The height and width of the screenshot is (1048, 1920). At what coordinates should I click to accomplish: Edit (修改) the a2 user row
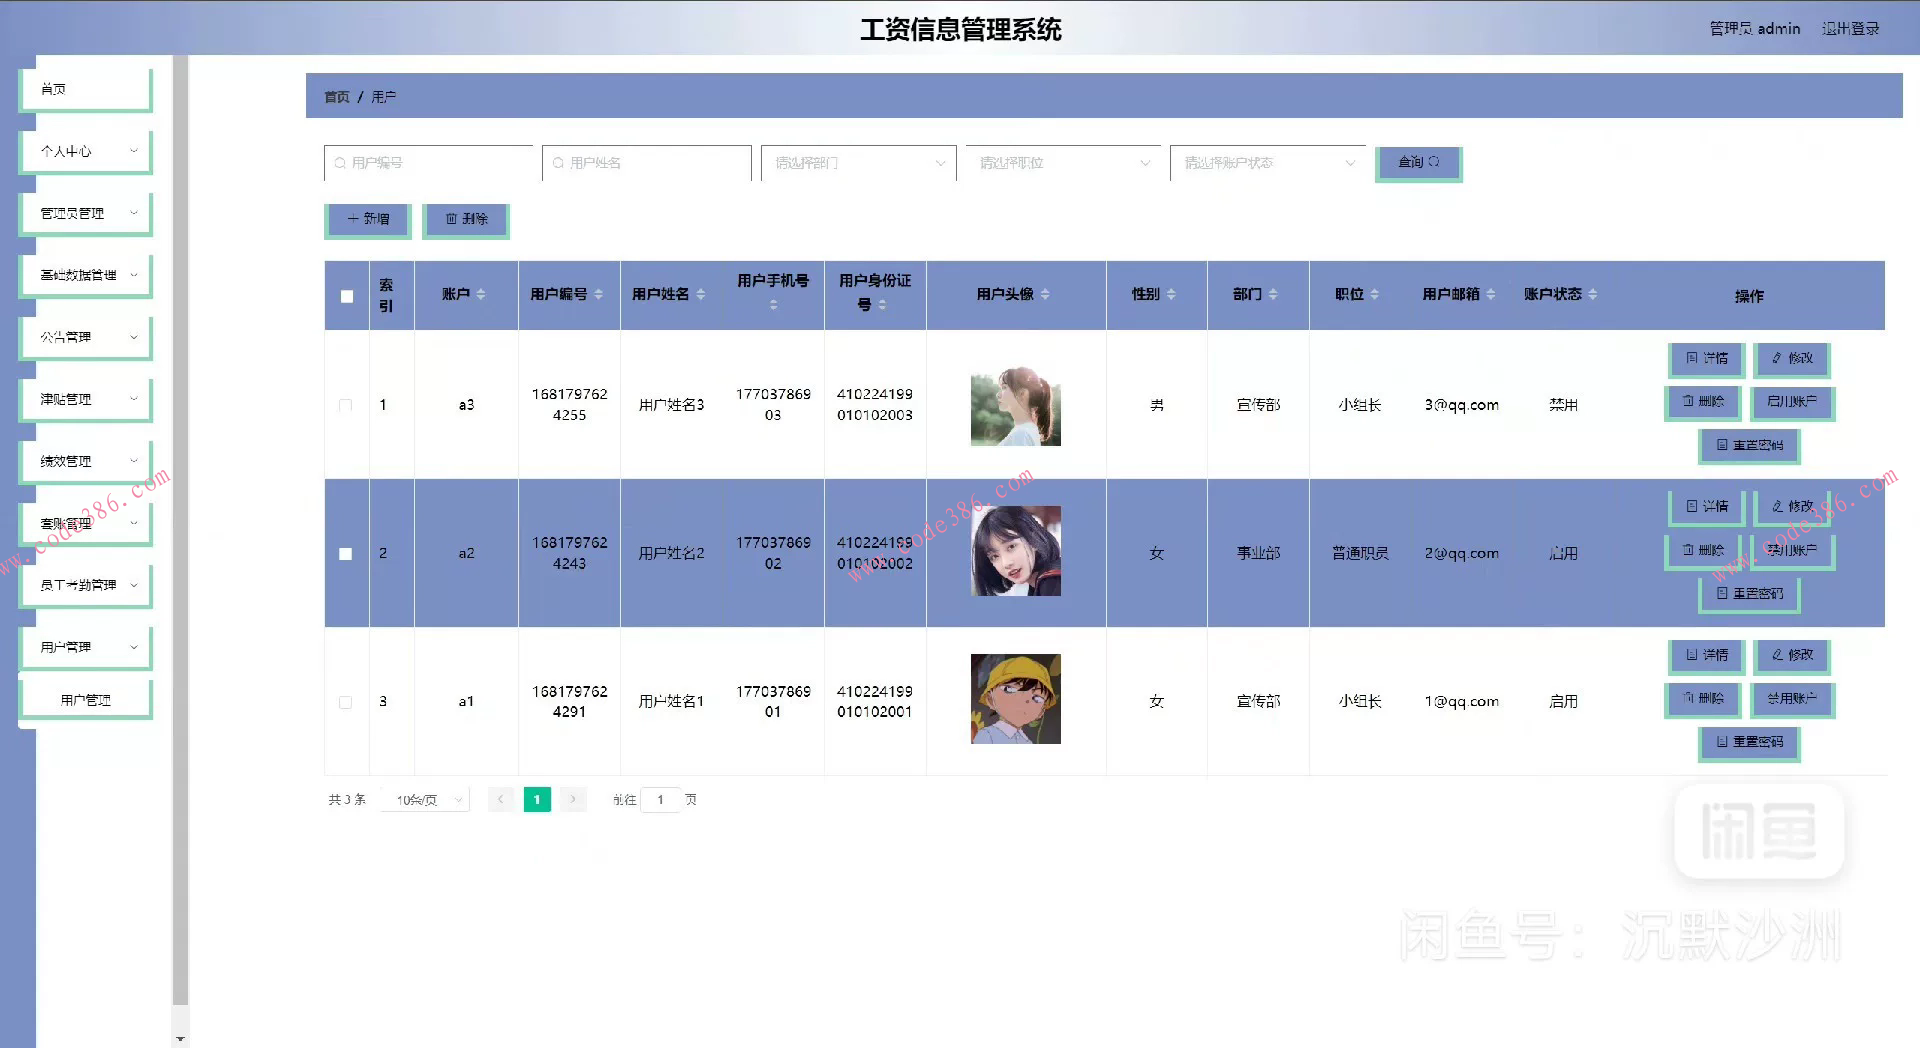[1793, 506]
